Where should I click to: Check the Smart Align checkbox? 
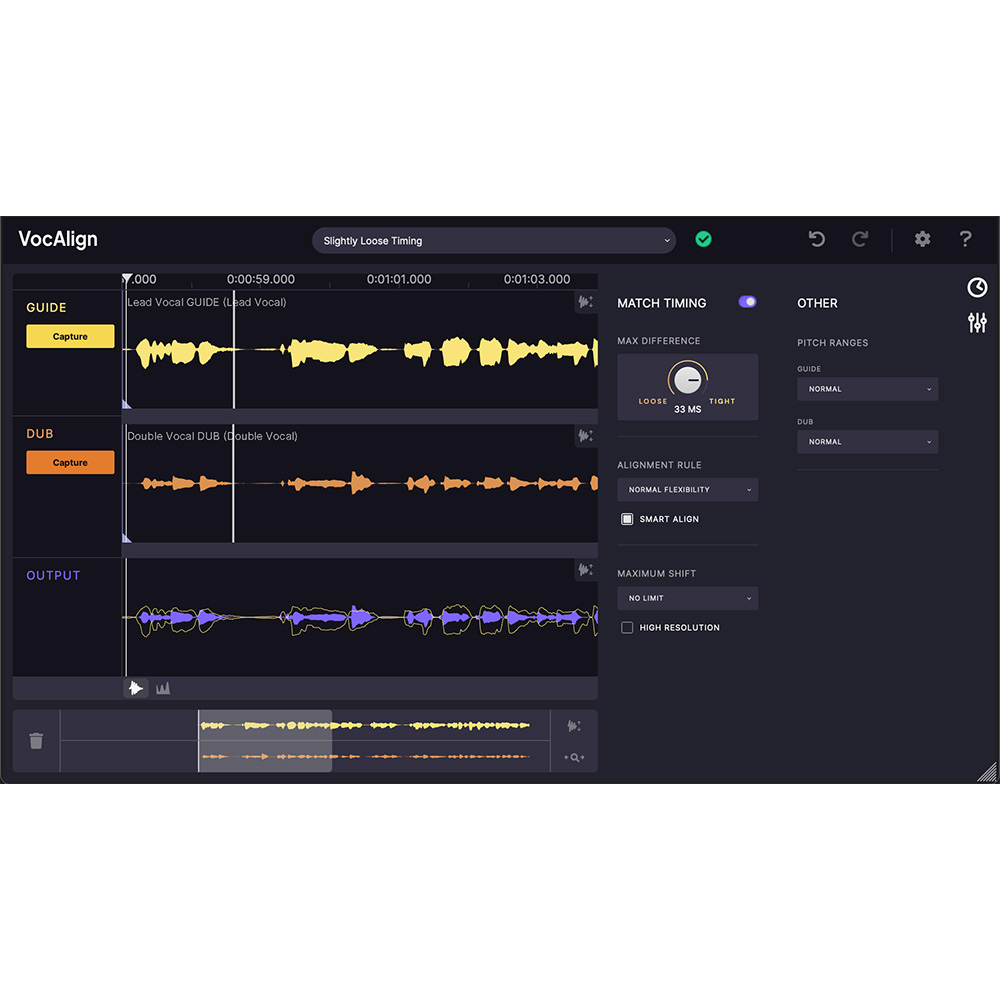pos(627,519)
